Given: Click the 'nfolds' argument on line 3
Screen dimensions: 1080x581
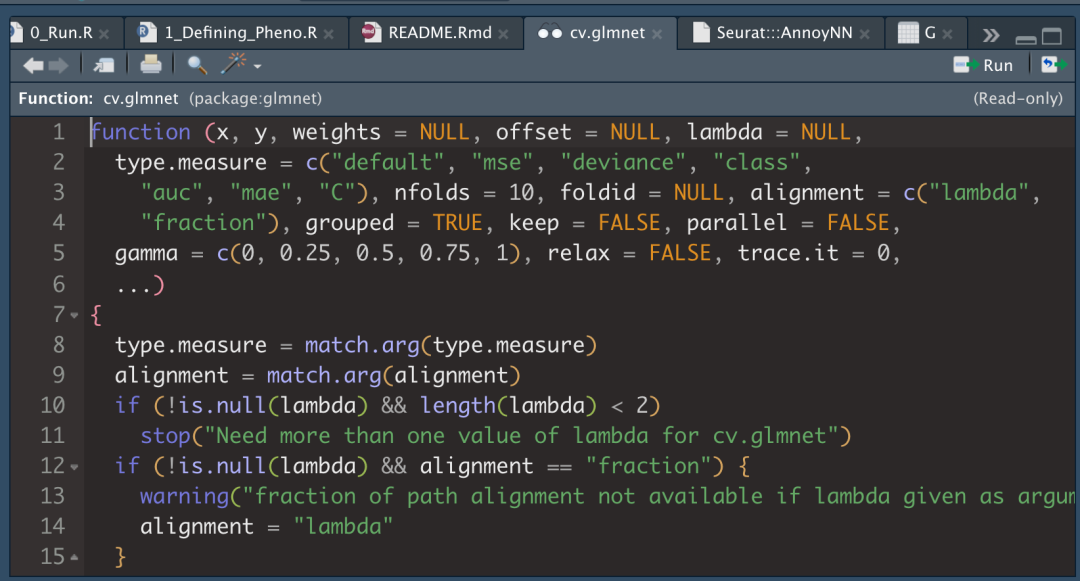Looking at the screenshot, I should pyautogui.click(x=432, y=192).
